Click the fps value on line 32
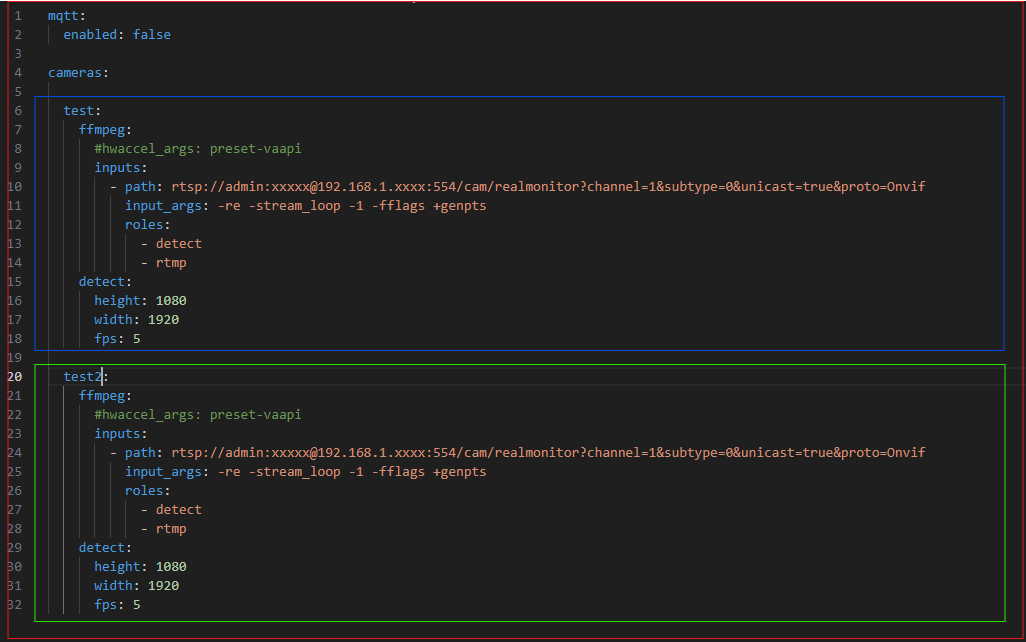Viewport: 1026px width, 642px height. click(x=136, y=605)
